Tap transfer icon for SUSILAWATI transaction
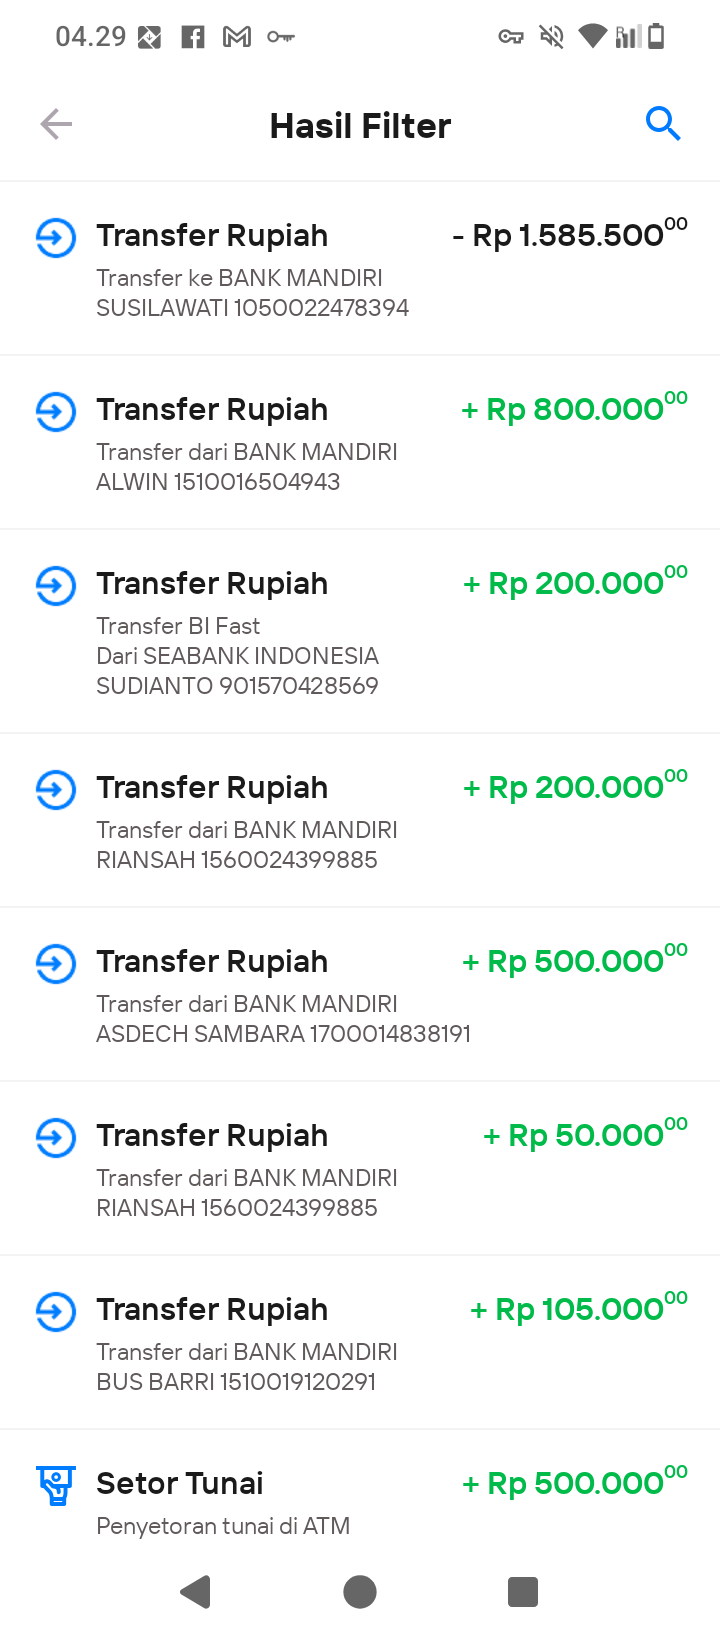This screenshot has height=1640, width=720. coord(56,238)
